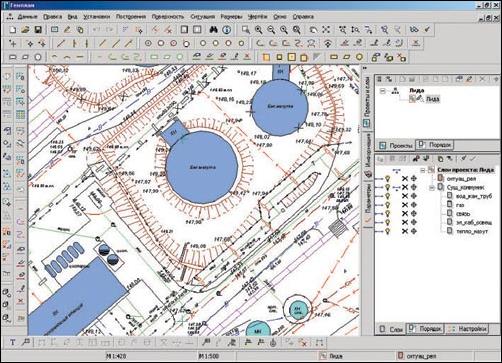This screenshot has height=363, width=502.
Task: Open the Установки menu
Action: 97,17
